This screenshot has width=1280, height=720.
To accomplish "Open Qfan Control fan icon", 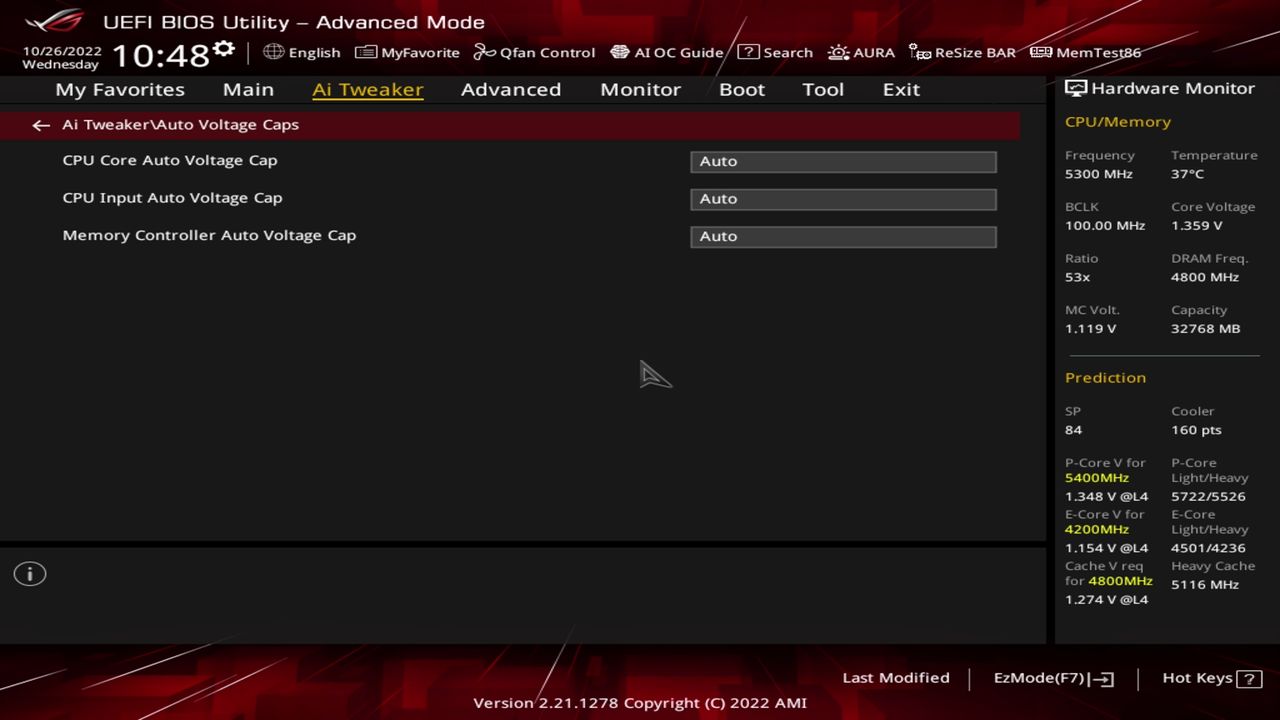I will click(x=484, y=52).
